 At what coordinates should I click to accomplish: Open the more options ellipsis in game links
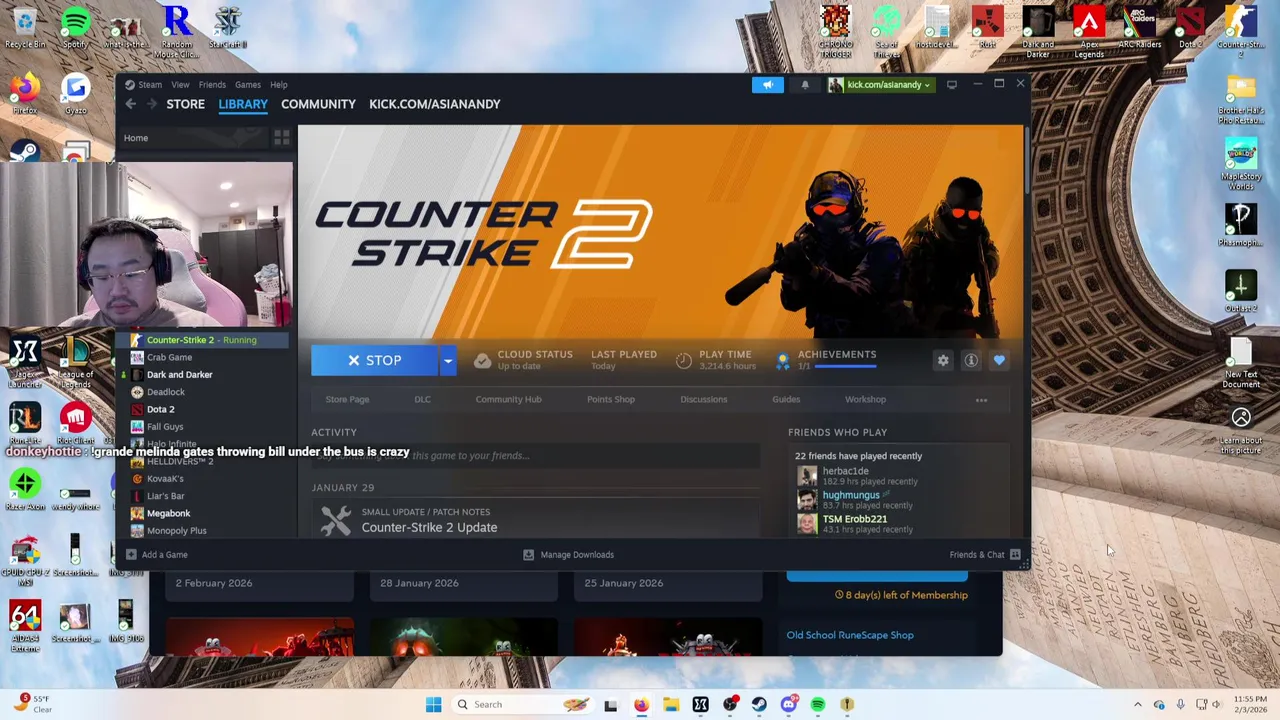pyautogui.click(x=981, y=400)
